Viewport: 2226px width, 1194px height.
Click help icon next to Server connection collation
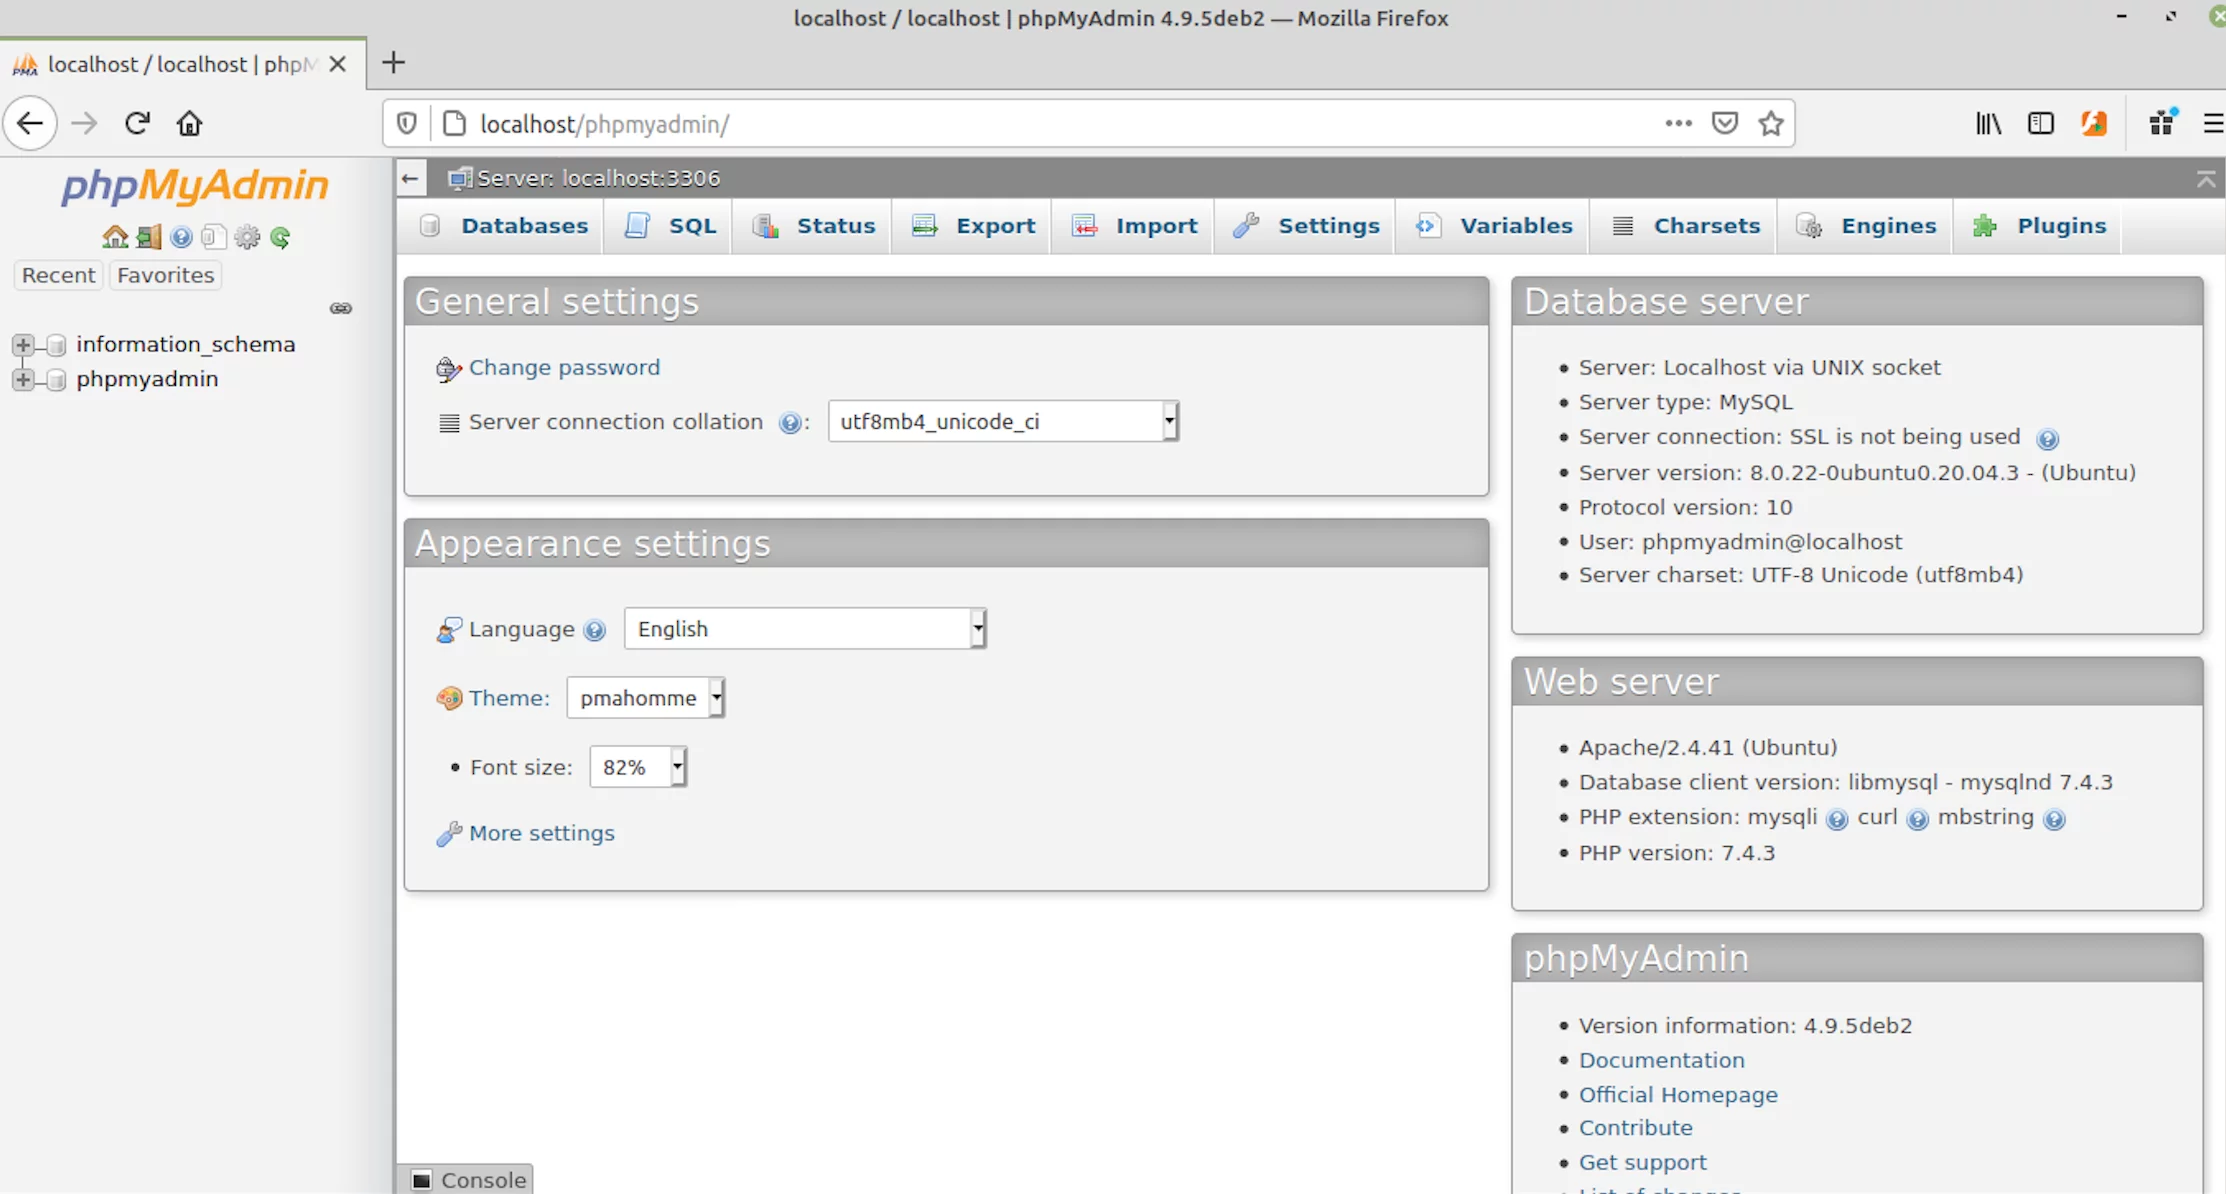(789, 423)
